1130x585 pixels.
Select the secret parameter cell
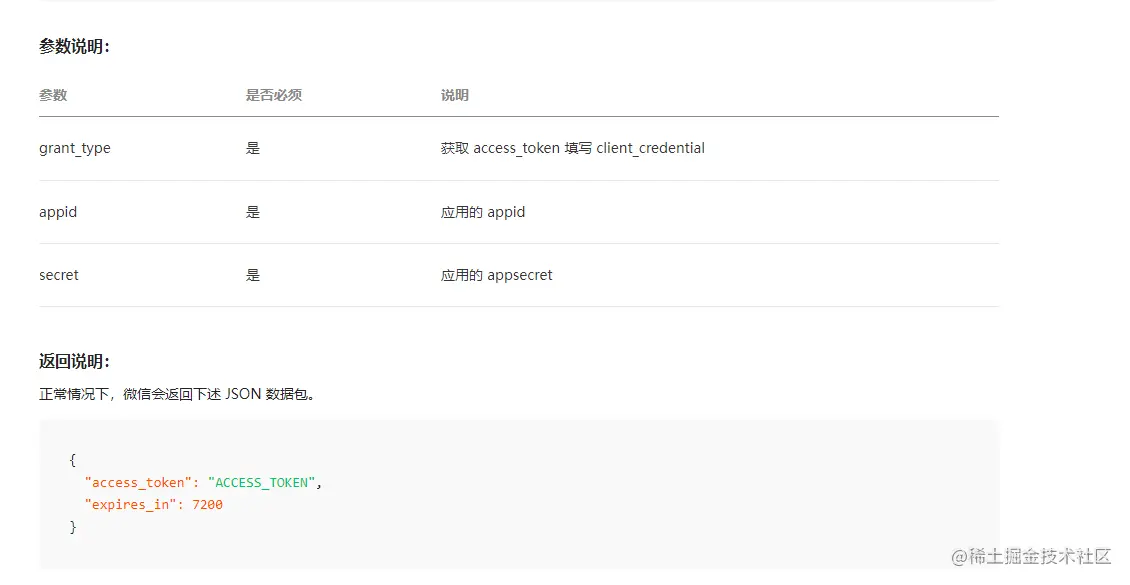[59, 275]
